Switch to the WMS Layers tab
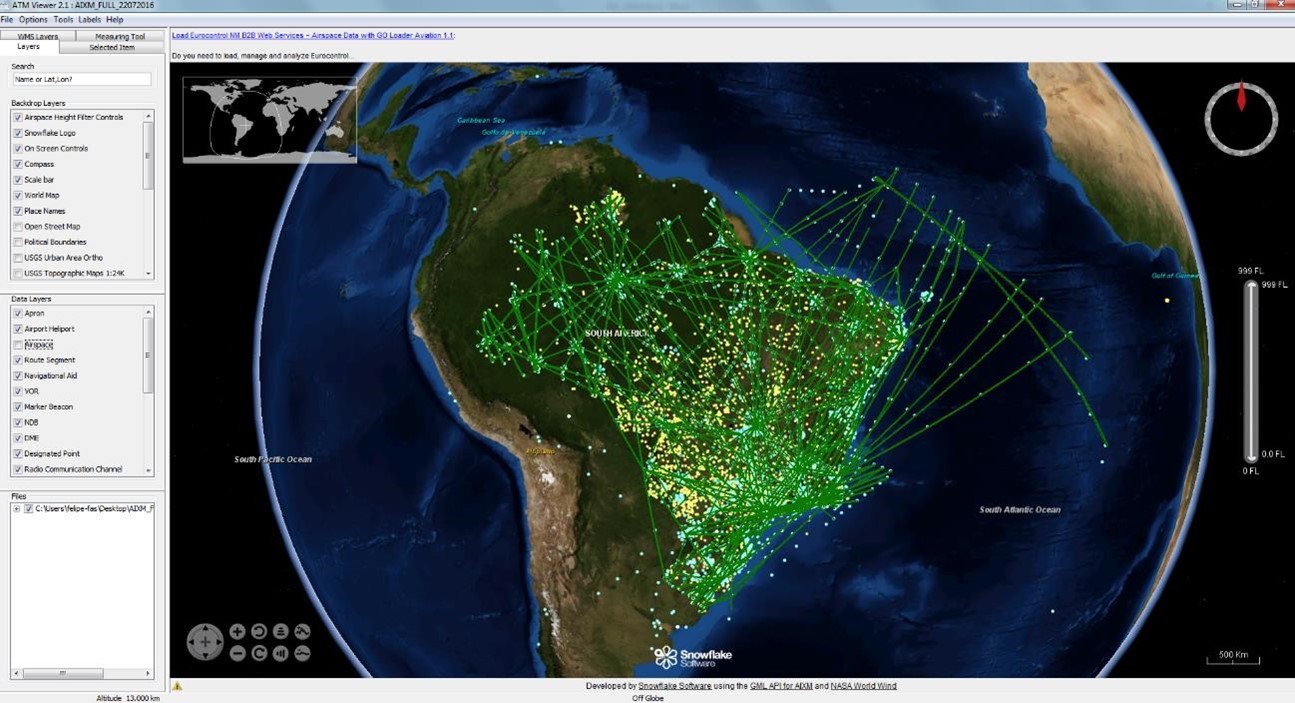The image size is (1295, 703). tap(38, 36)
